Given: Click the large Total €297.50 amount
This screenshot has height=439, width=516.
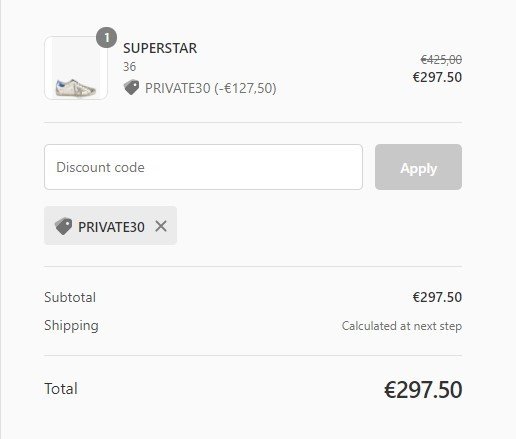Looking at the screenshot, I should point(423,390).
